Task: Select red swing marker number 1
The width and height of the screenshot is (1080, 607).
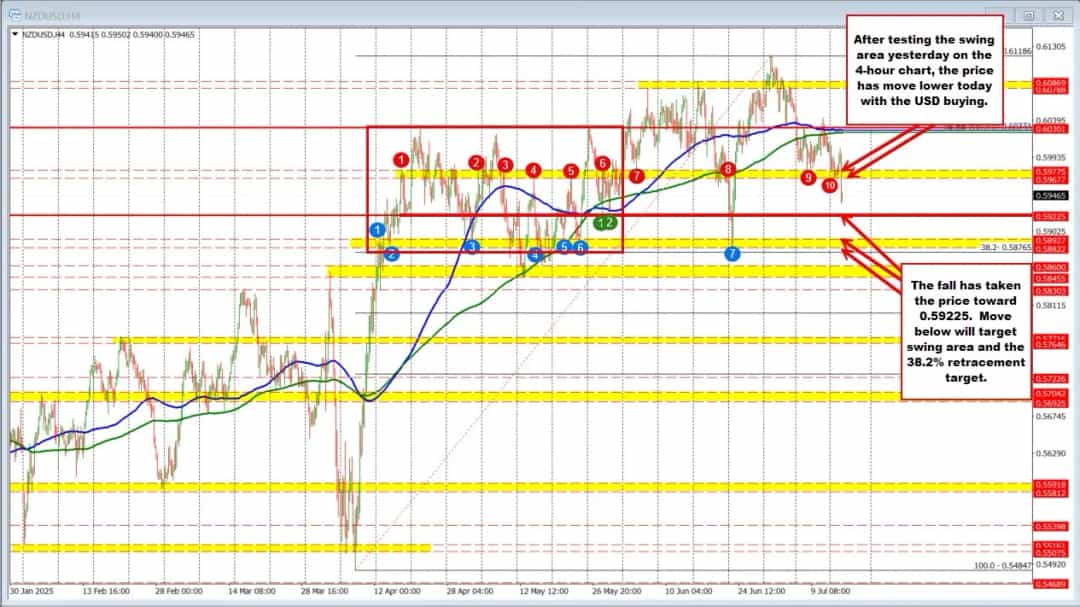Action: pos(401,159)
